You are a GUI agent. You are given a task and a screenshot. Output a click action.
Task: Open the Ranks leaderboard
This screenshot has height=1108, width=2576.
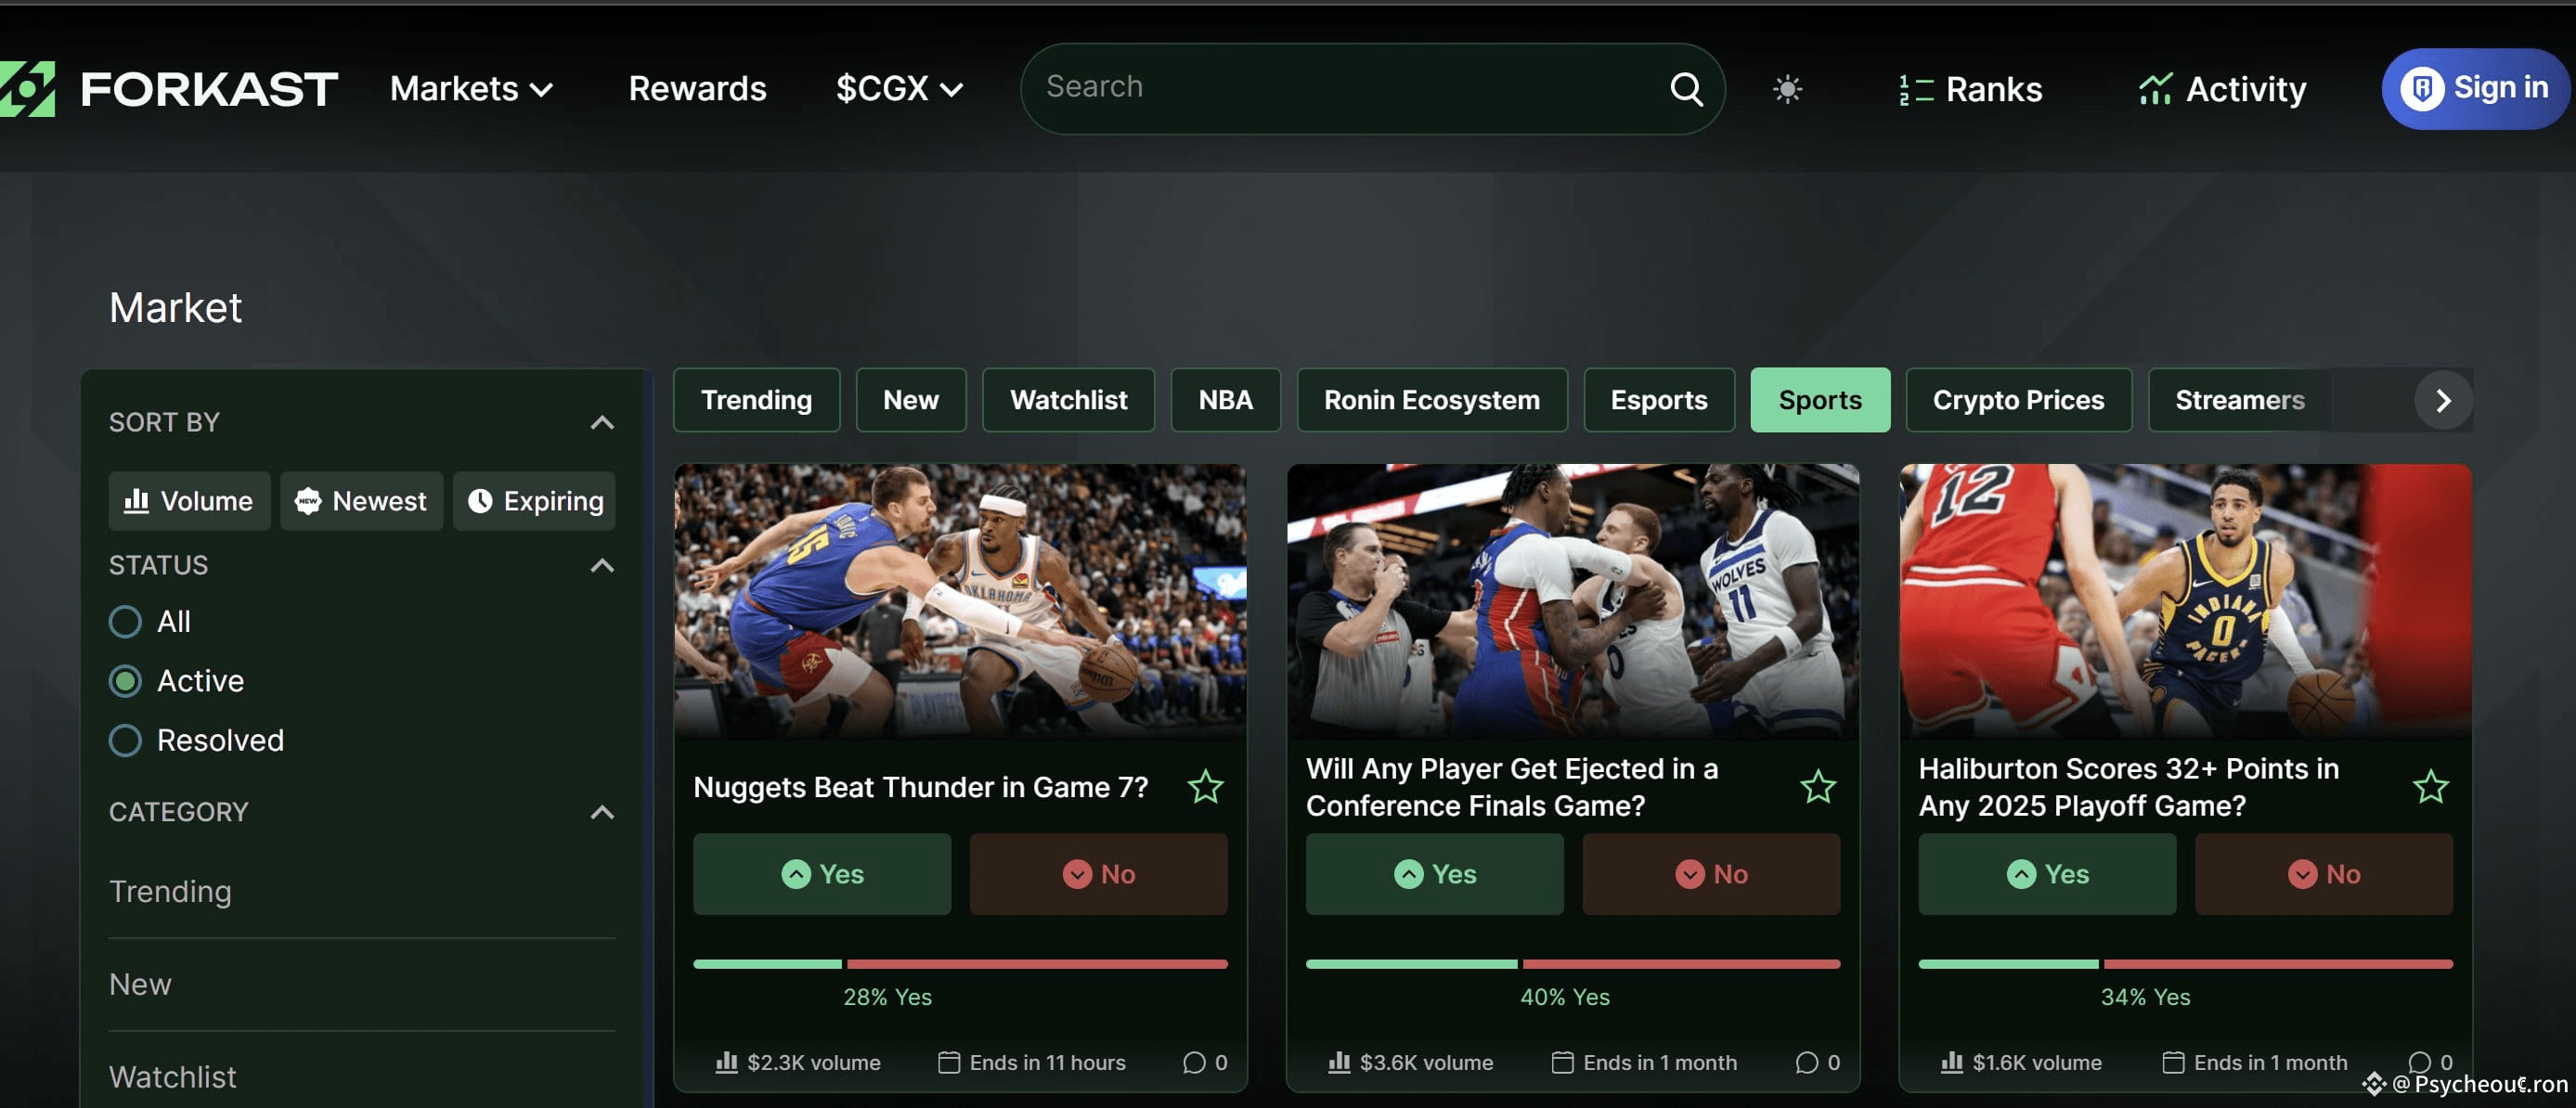(1969, 89)
